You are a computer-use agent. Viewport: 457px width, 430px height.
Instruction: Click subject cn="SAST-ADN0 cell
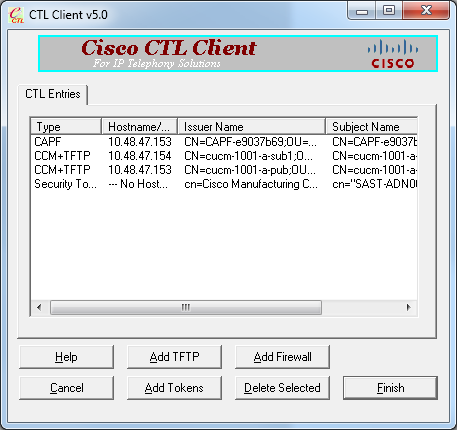375,184
